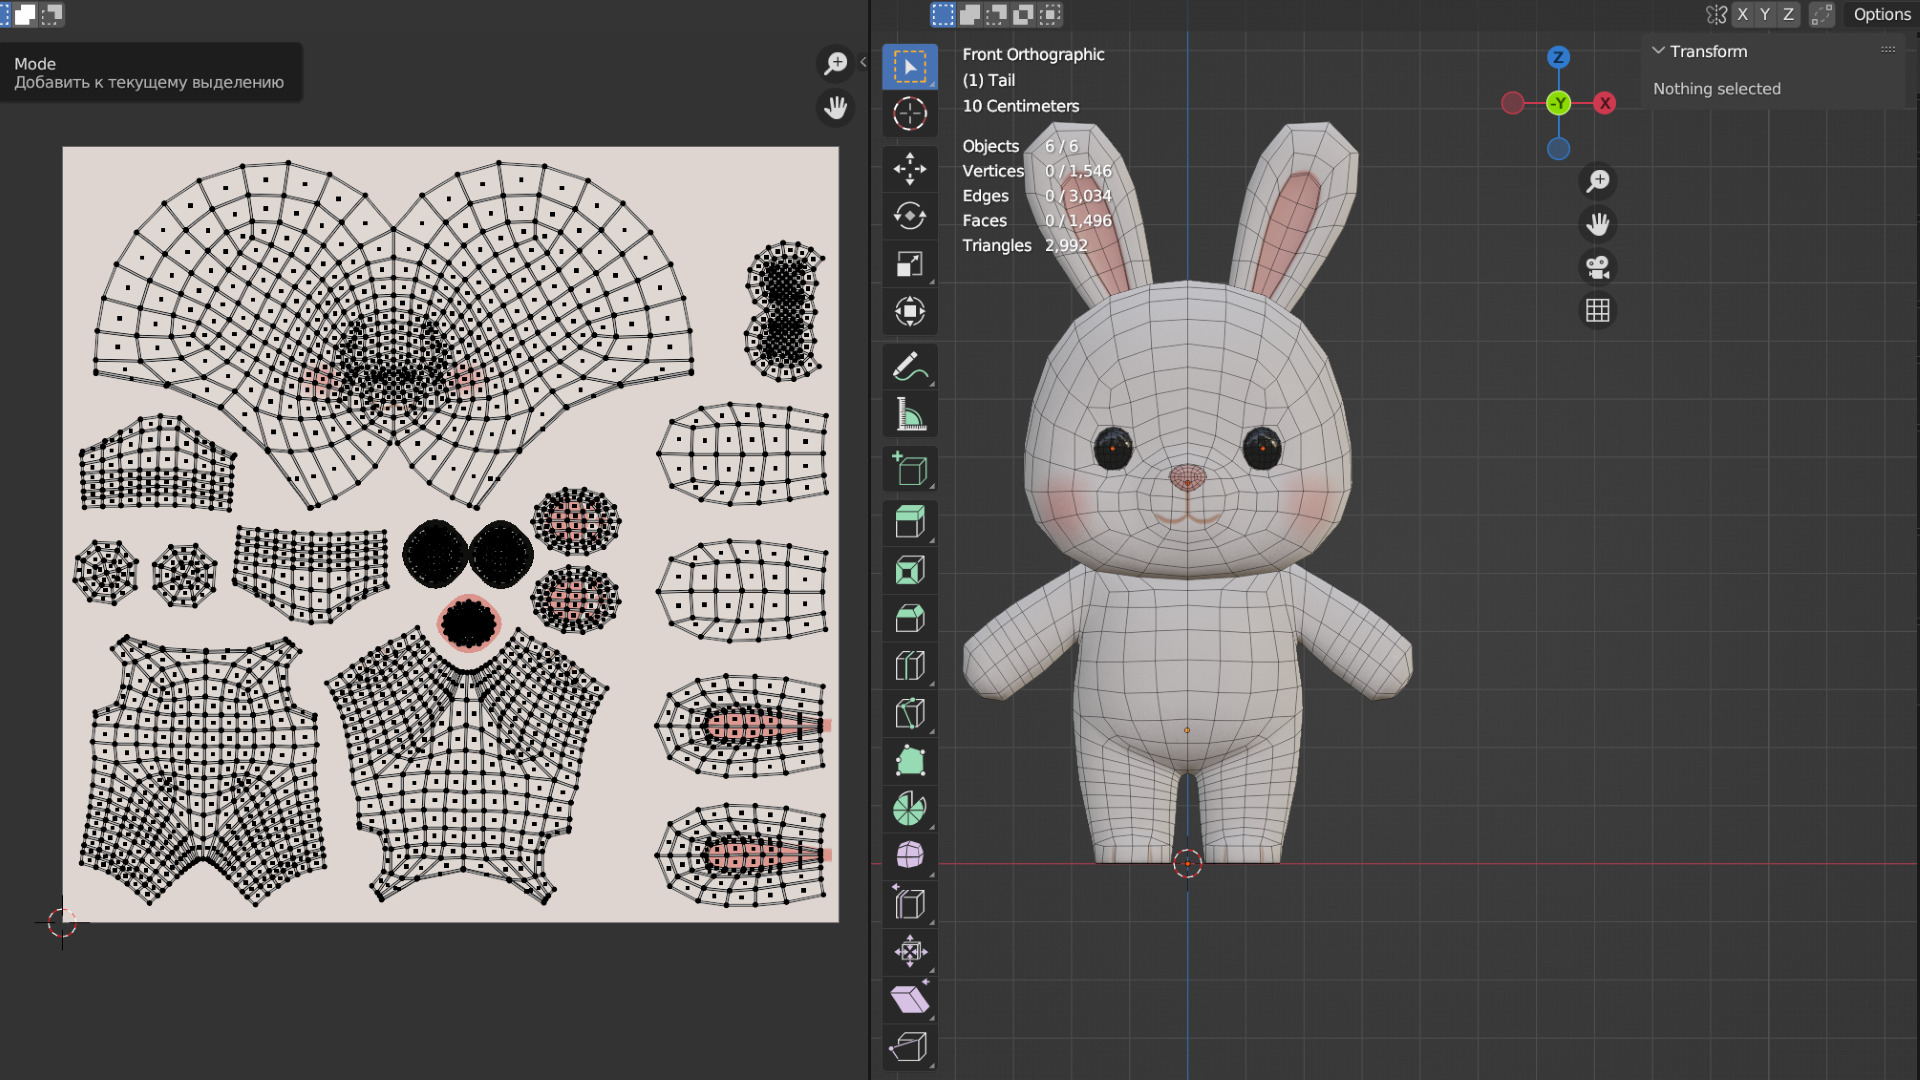This screenshot has height=1080, width=1920.
Task: Set UV editor select mode to Extend
Action: (x=25, y=14)
